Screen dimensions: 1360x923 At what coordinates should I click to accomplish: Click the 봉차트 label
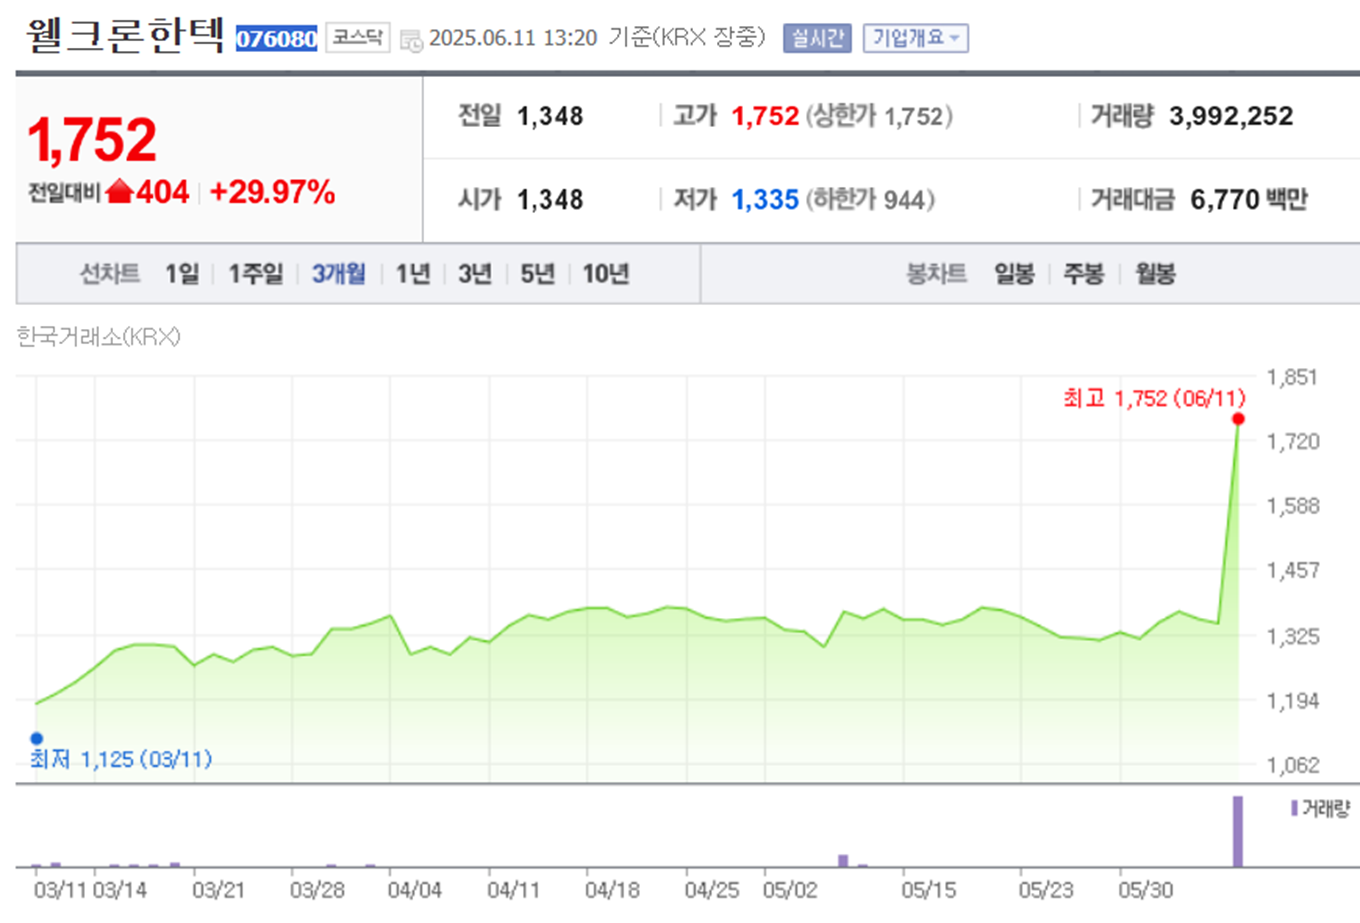click(x=937, y=274)
